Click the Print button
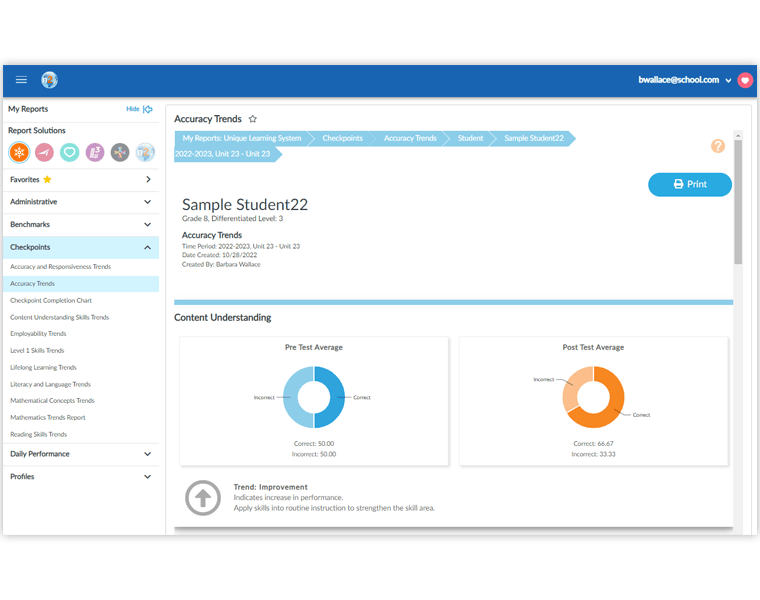Viewport: 760px width, 600px height. point(690,185)
